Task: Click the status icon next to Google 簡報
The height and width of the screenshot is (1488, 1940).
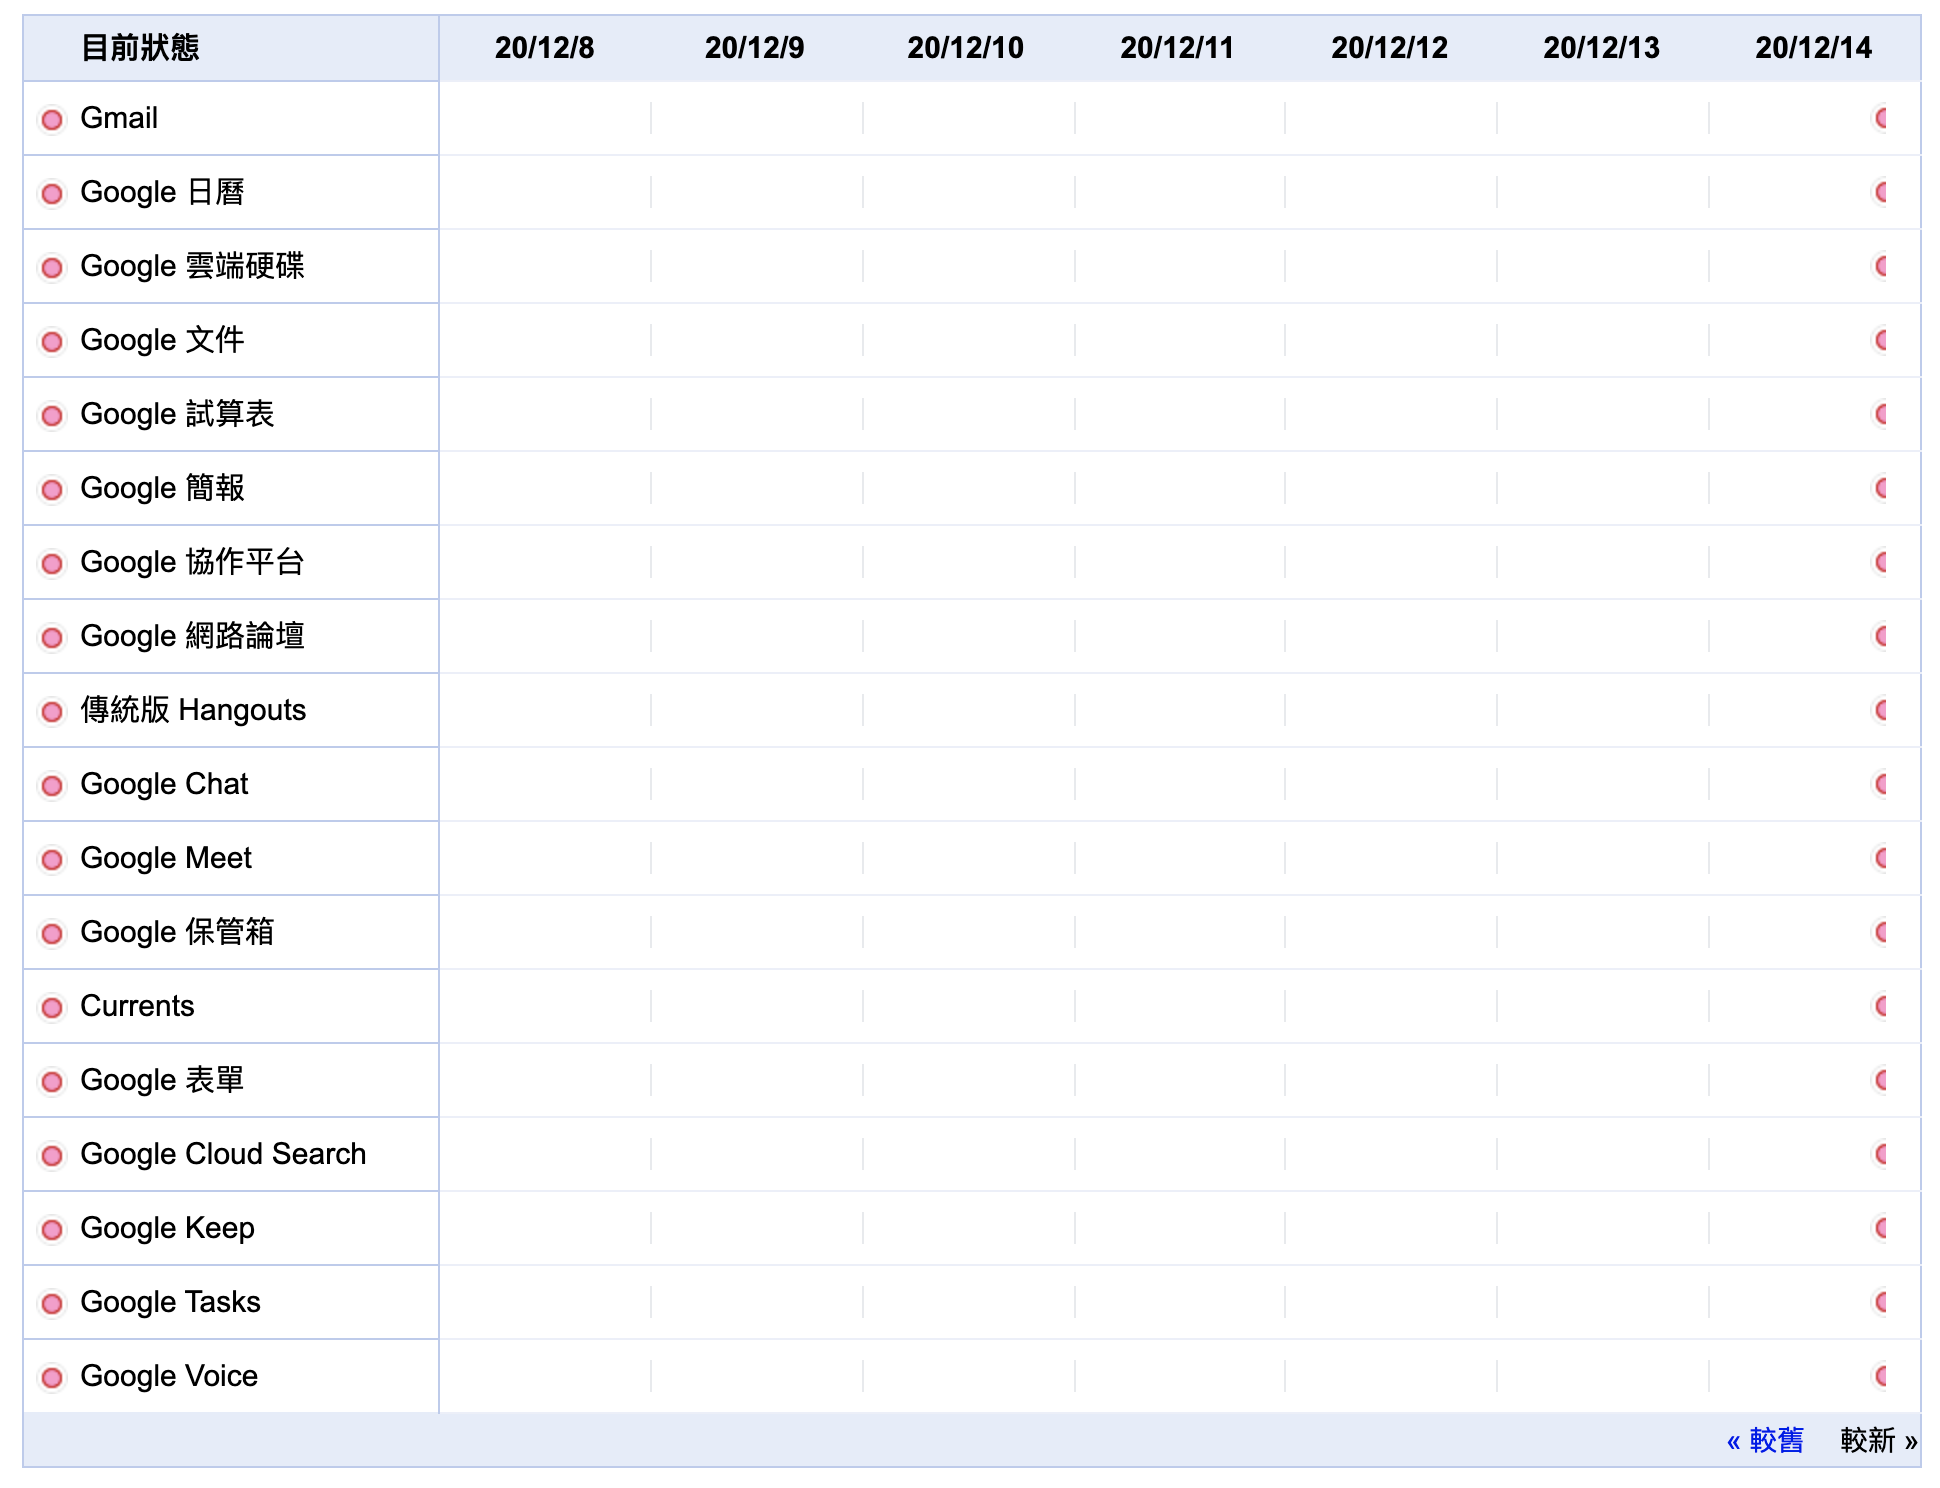Action: pos(52,490)
